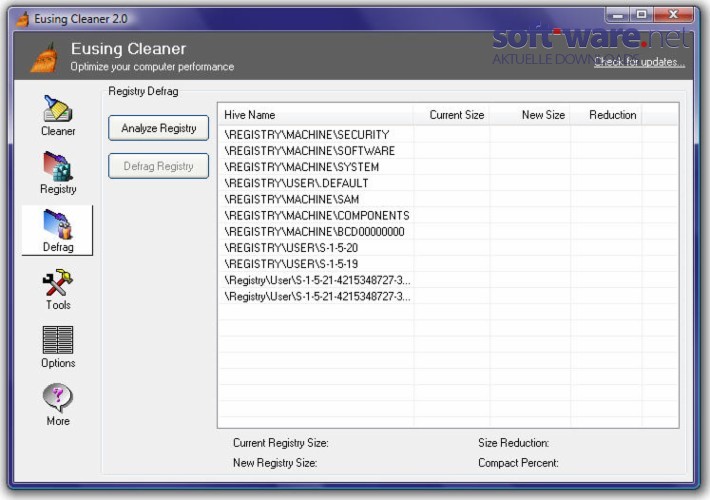
Task: Select \REGISTRY\USER\S-1-5-19 row
Action: (x=448, y=264)
